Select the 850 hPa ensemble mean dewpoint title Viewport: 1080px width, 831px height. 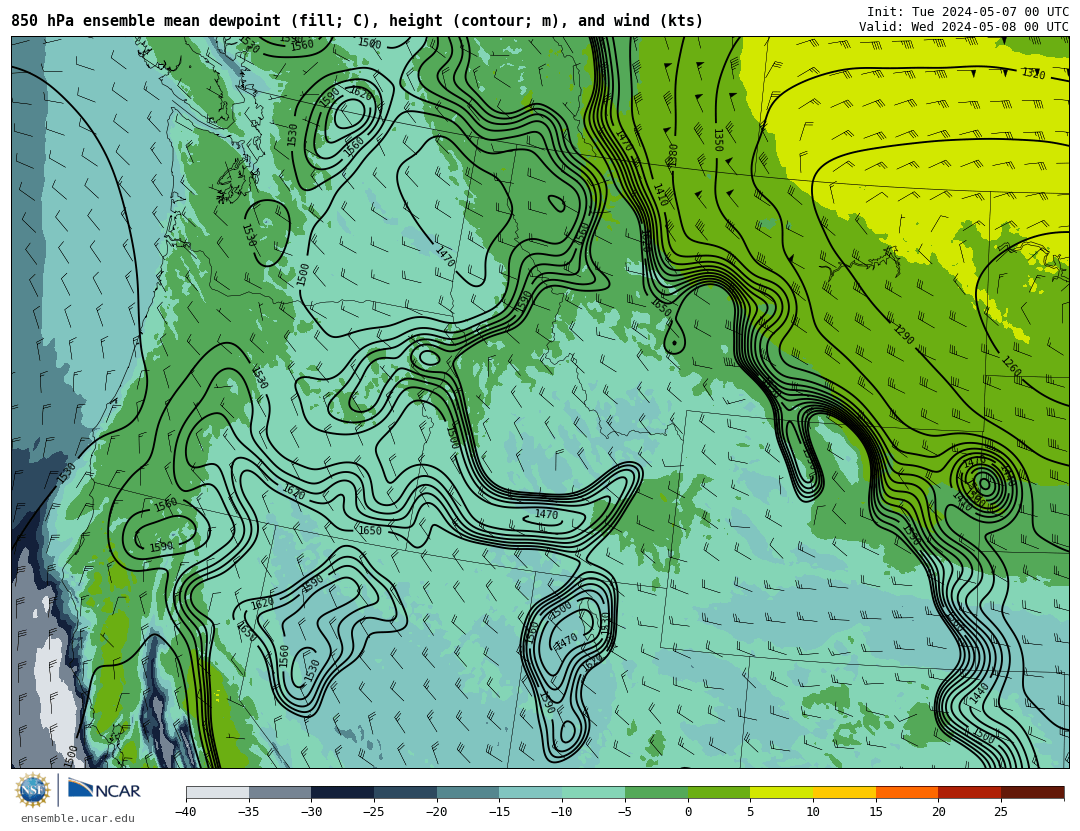point(357,21)
